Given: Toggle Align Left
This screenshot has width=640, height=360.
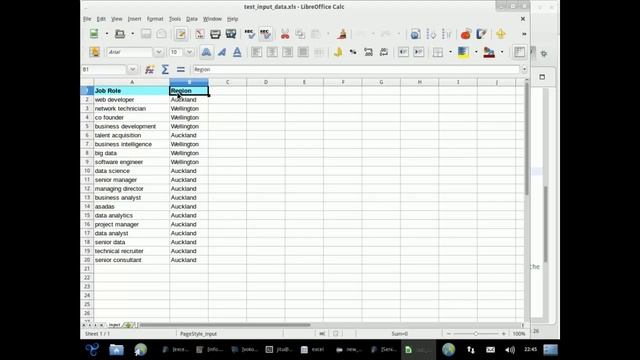Looking at the screenshot, I should [x=256, y=52].
